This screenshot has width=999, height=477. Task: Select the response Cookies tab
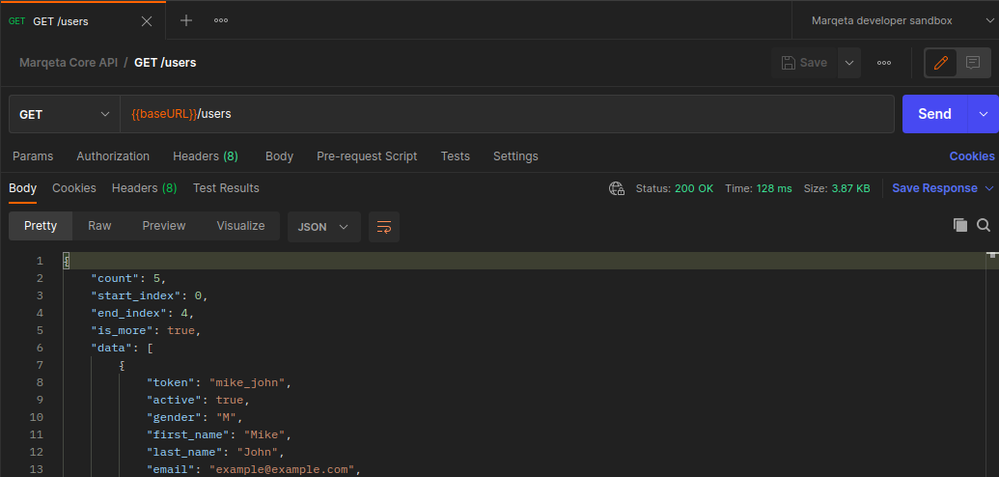tap(74, 188)
